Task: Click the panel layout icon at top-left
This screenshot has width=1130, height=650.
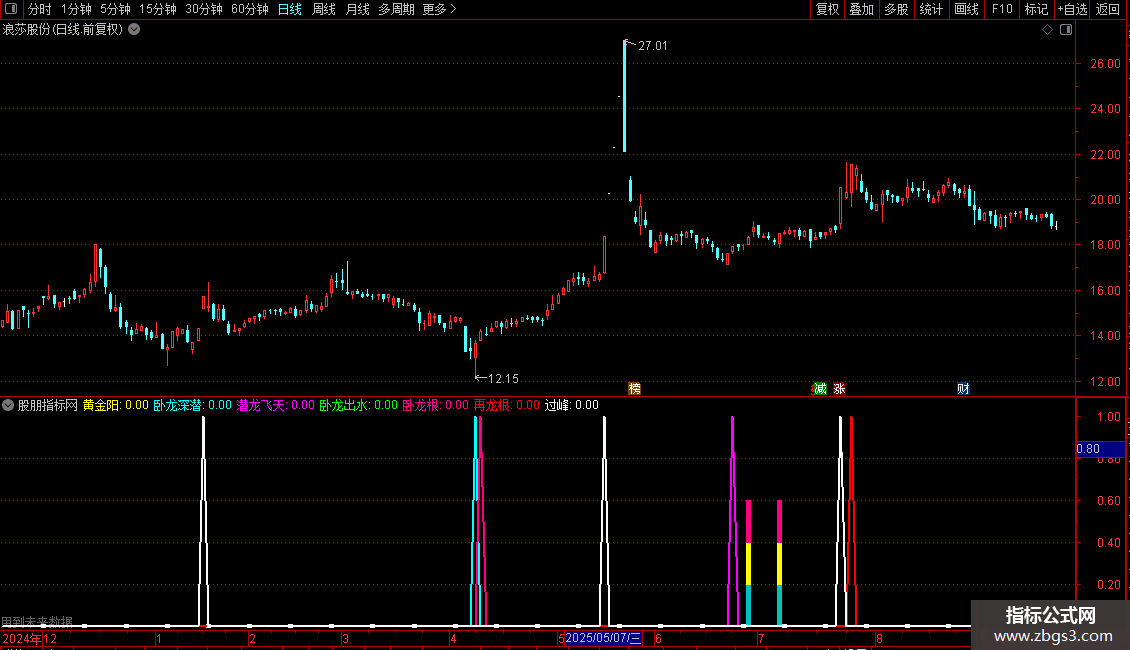Action: coord(11,9)
